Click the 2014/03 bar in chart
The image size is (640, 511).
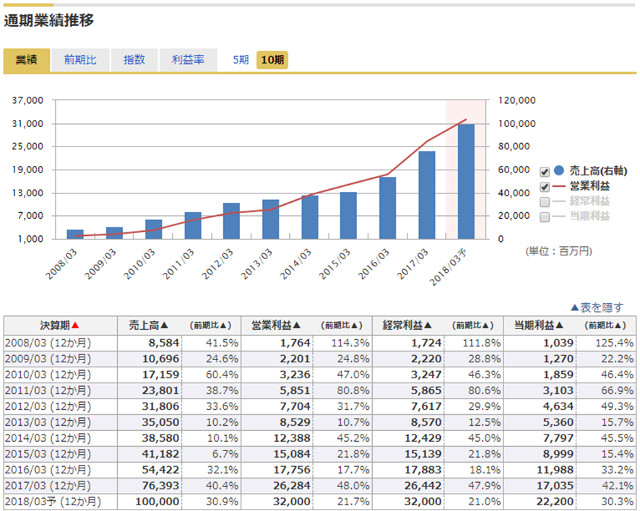coord(310,217)
